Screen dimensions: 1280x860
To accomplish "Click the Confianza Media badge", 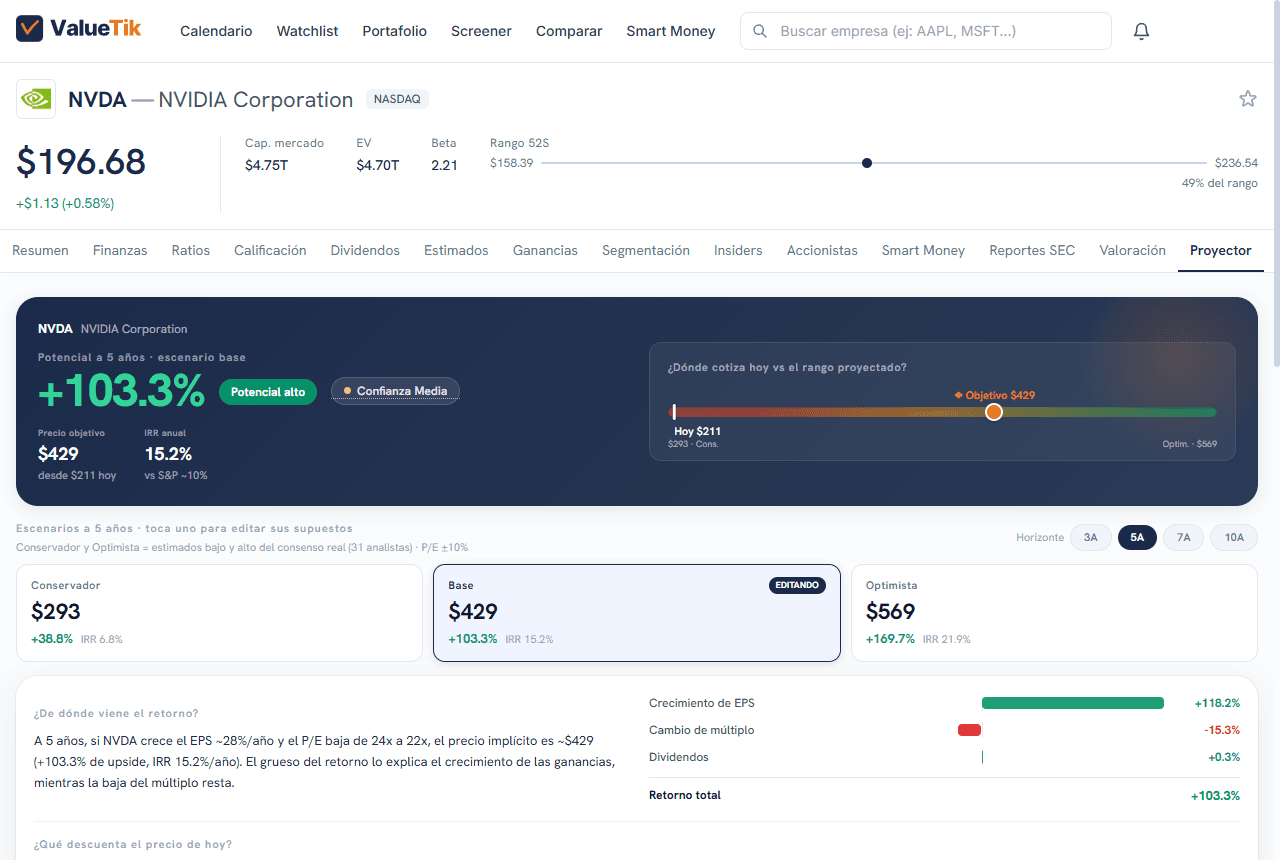I will pyautogui.click(x=395, y=391).
